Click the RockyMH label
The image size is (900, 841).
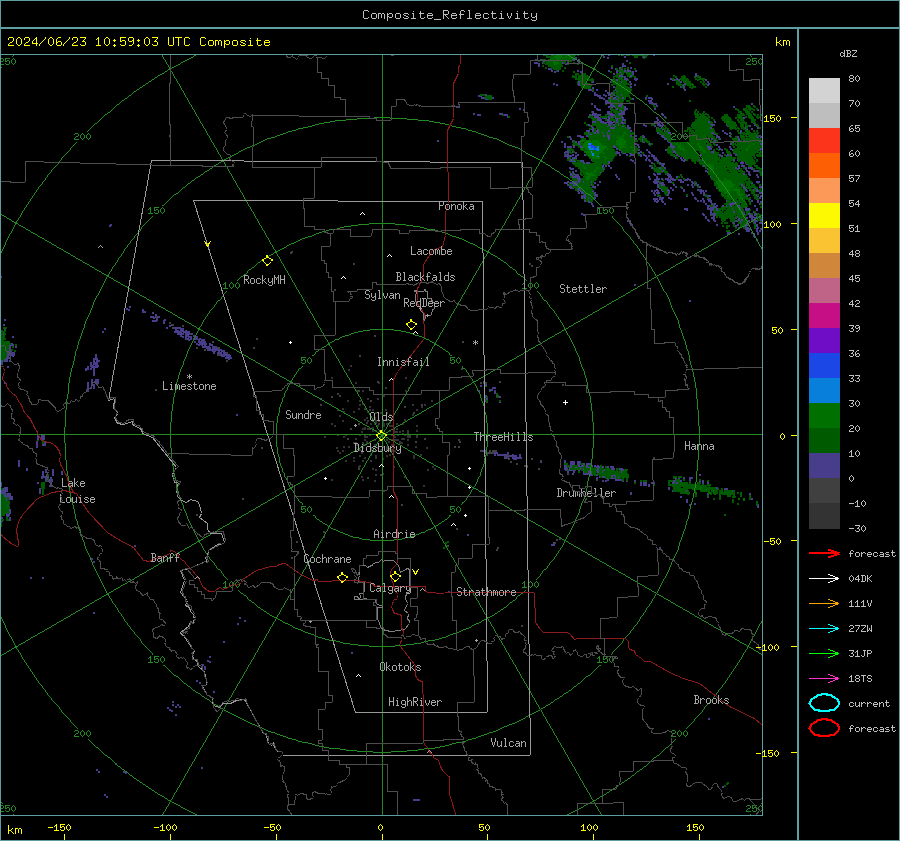click(264, 280)
